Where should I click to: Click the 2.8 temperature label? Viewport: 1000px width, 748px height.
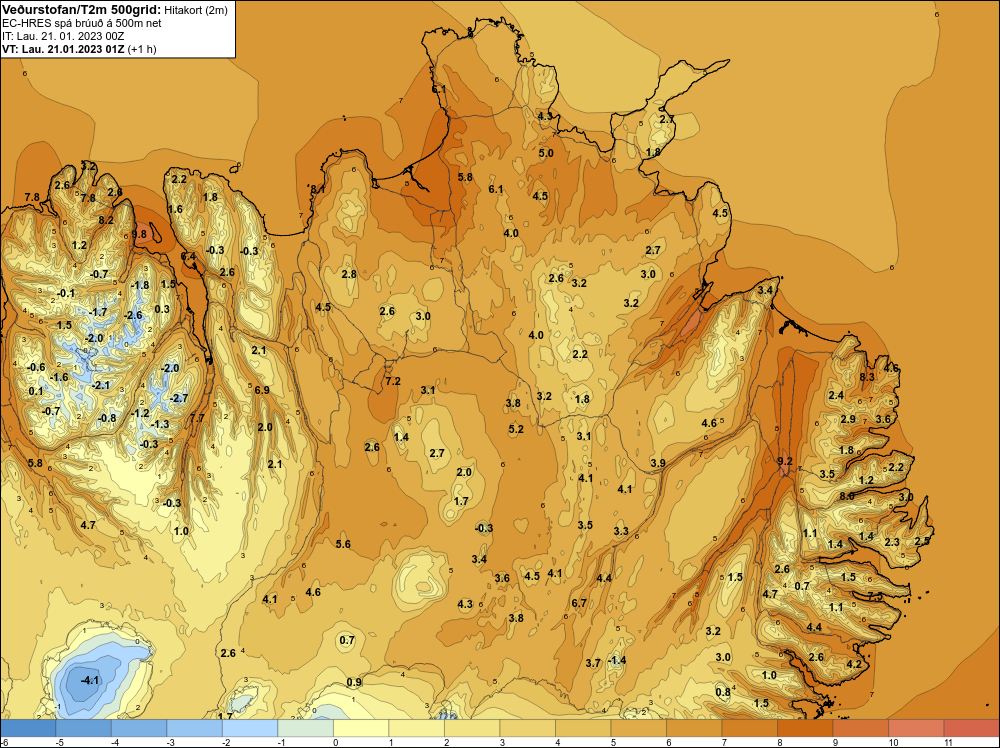pyautogui.click(x=349, y=274)
